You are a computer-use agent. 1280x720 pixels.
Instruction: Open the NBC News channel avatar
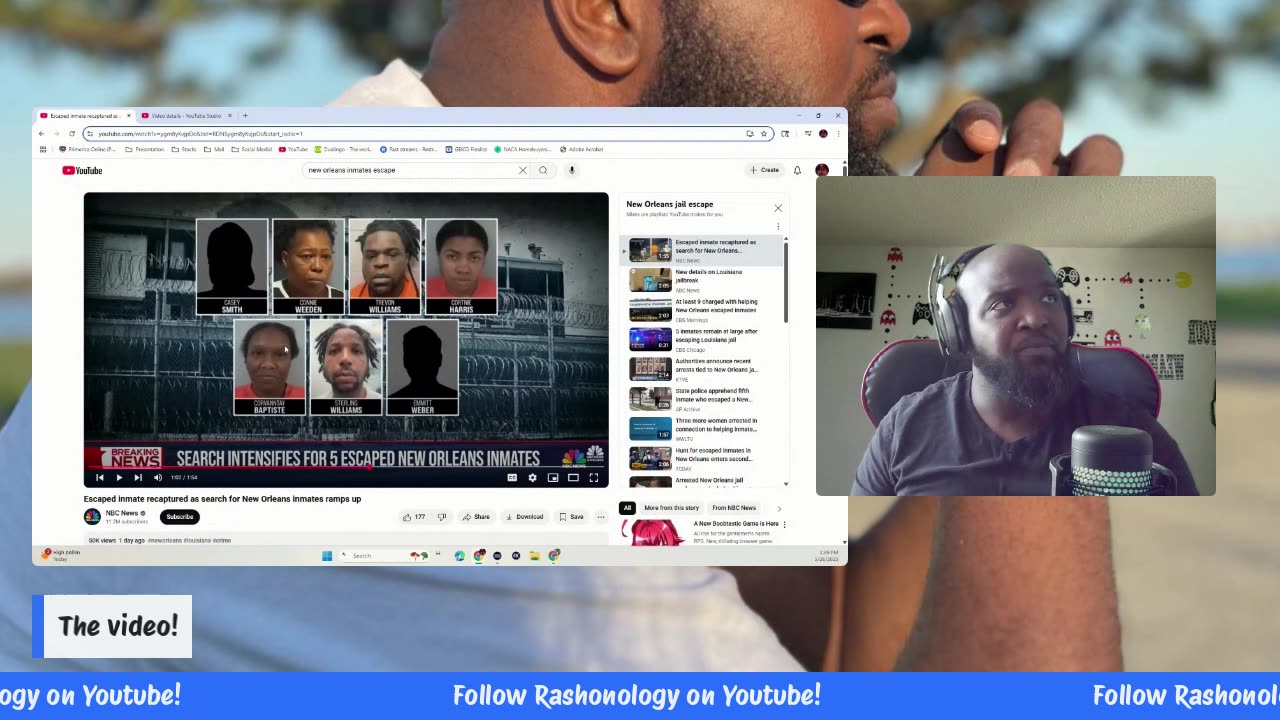coord(92,516)
